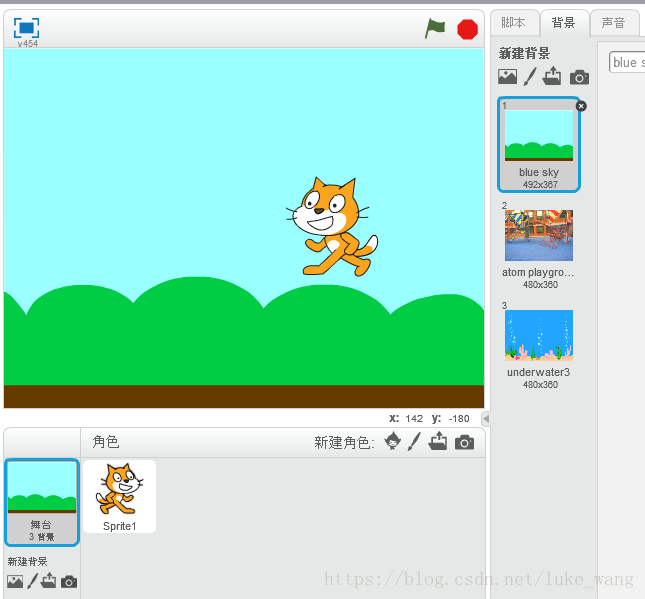Upload sprite from file icon

[x=438, y=441]
